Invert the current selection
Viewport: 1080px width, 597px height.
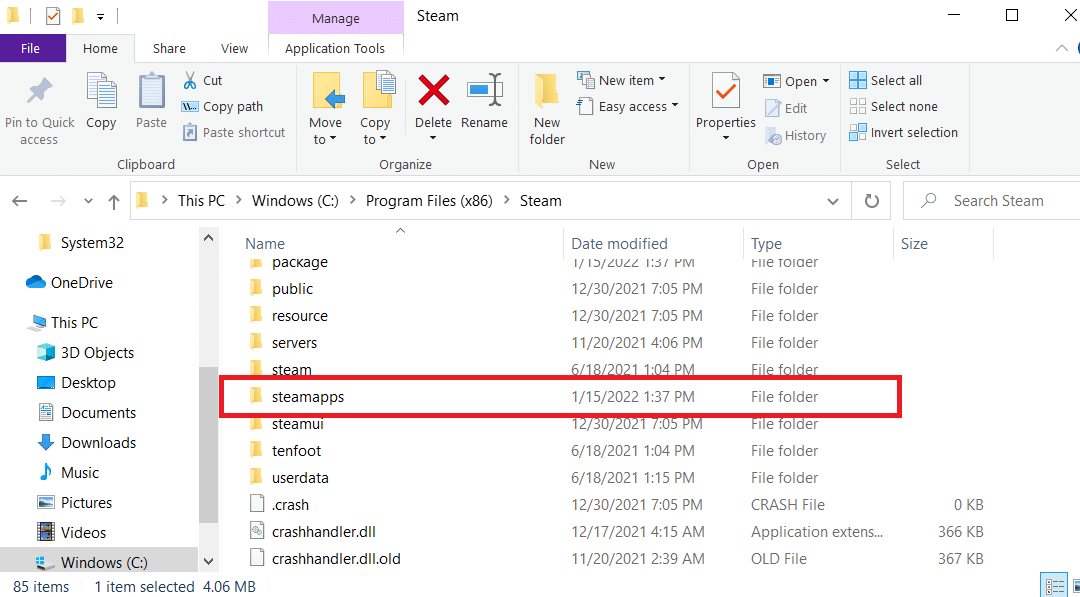pos(904,131)
